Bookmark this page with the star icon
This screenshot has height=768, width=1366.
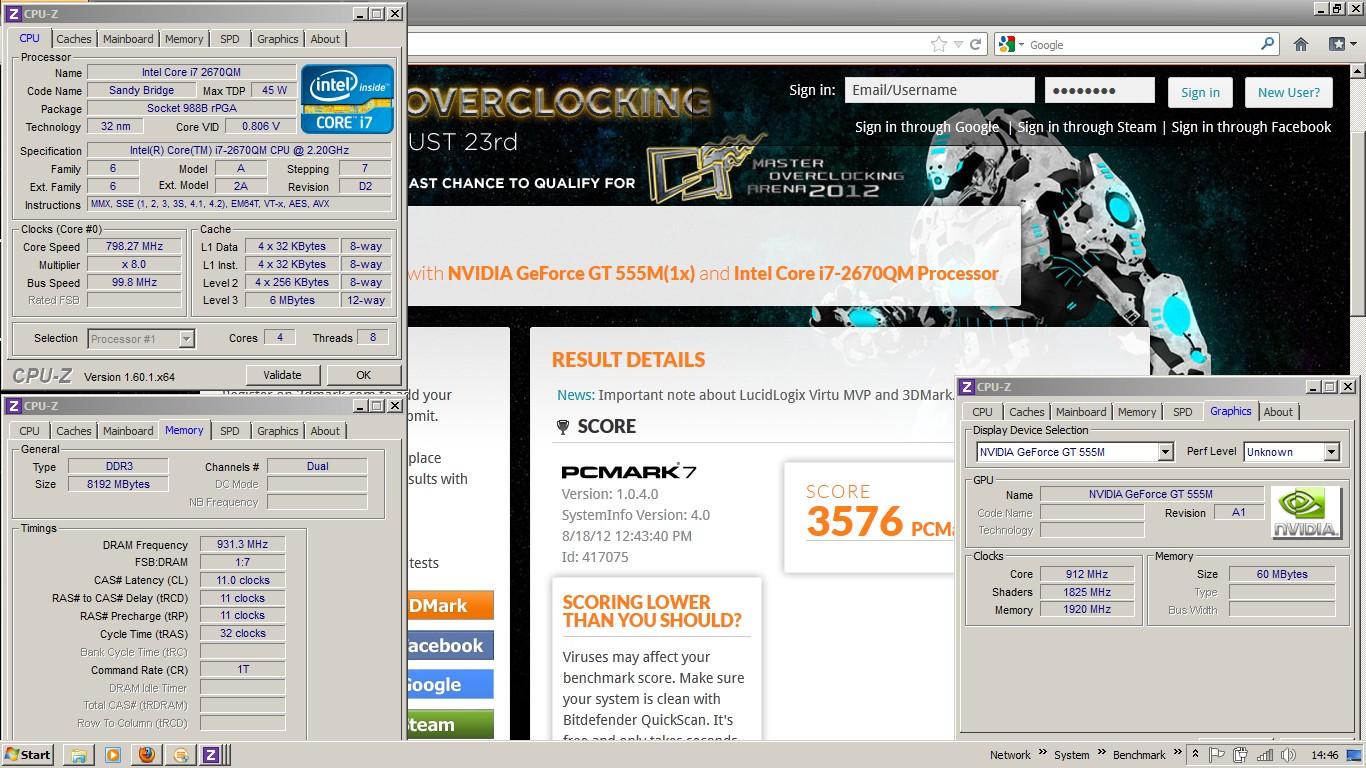[x=938, y=44]
